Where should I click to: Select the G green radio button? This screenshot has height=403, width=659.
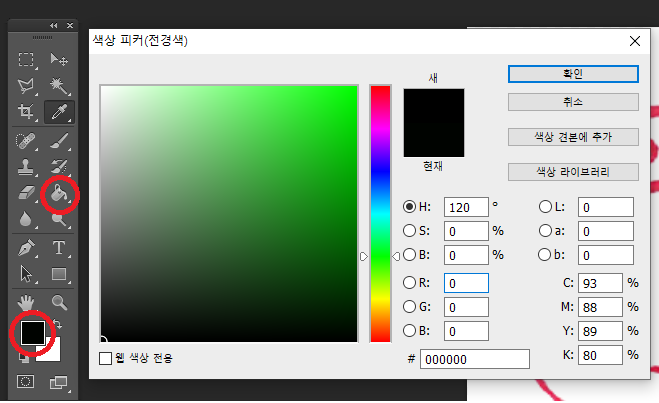point(409,307)
